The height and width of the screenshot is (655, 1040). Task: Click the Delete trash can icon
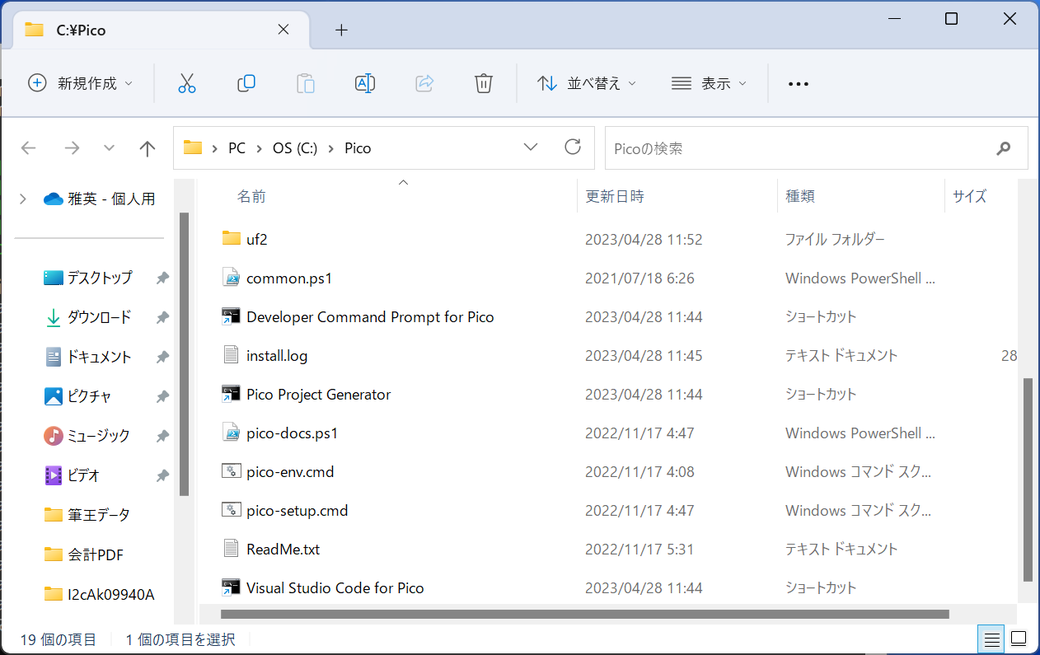tap(484, 84)
